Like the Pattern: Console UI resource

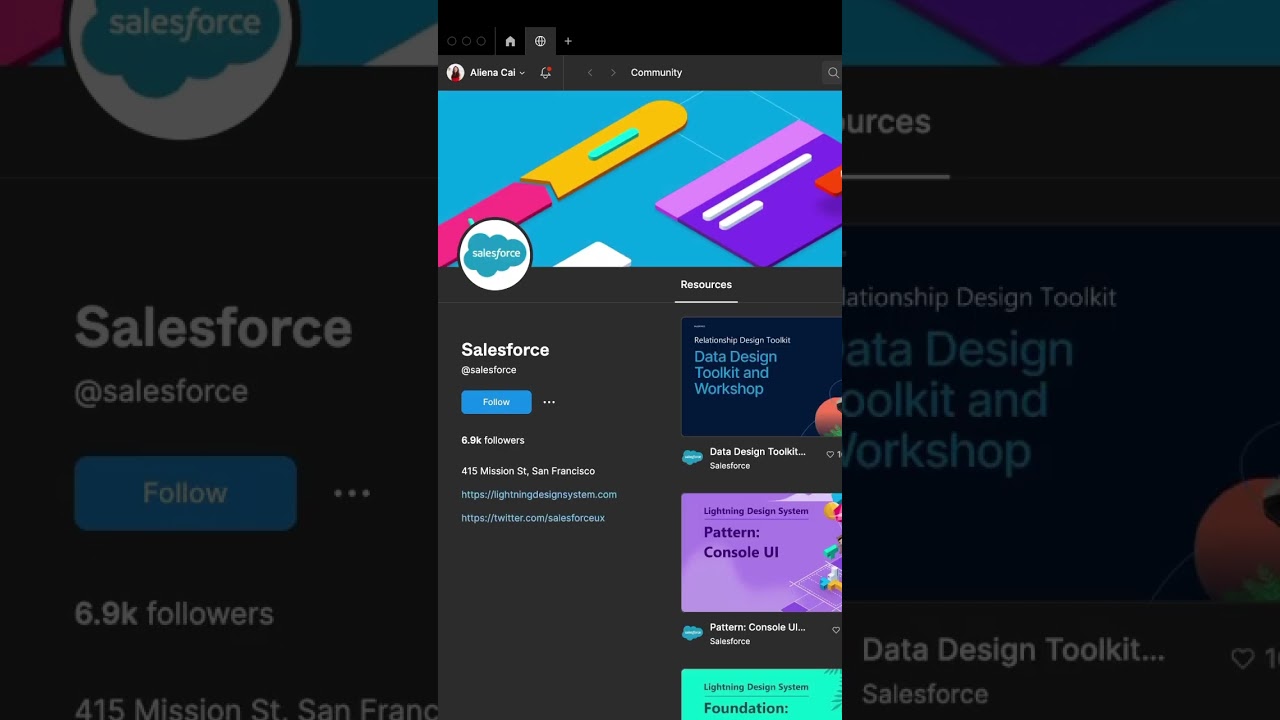point(836,630)
